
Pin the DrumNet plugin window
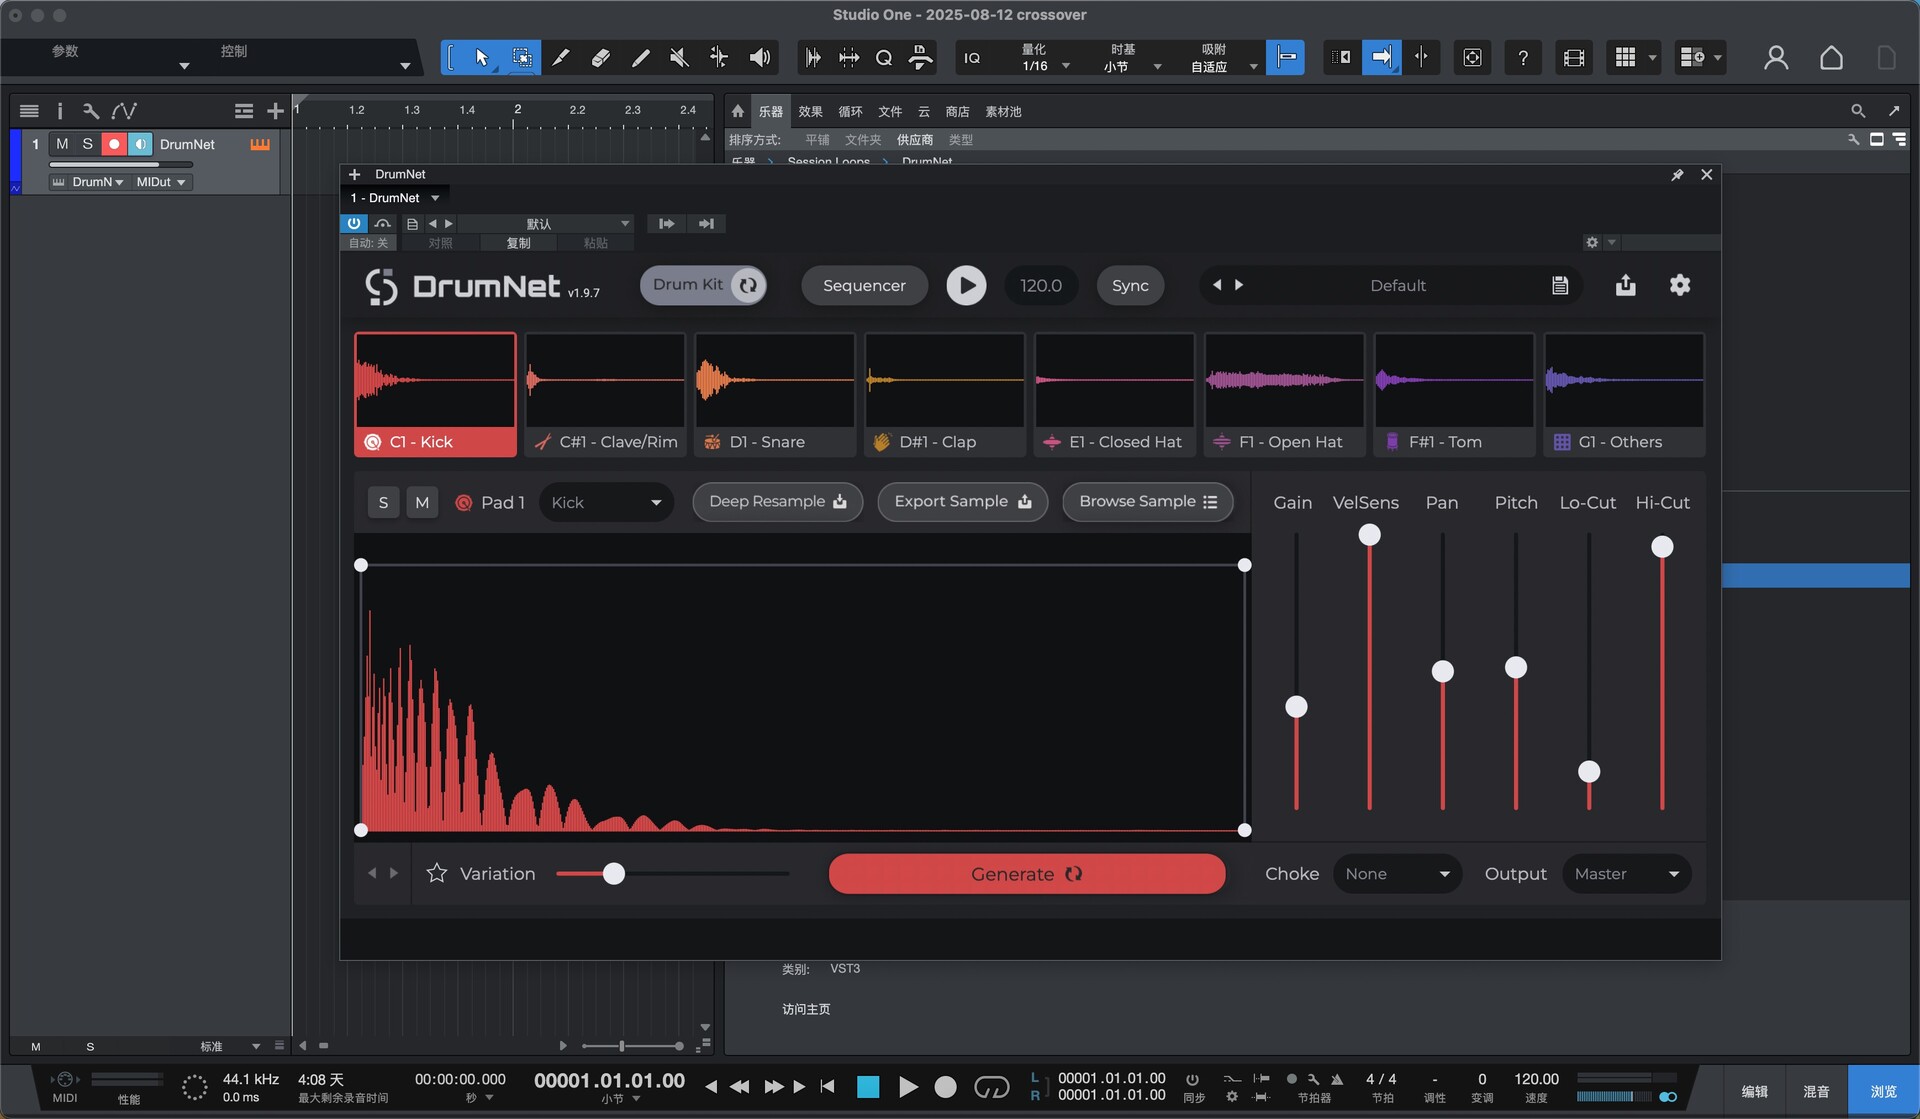click(x=1677, y=175)
